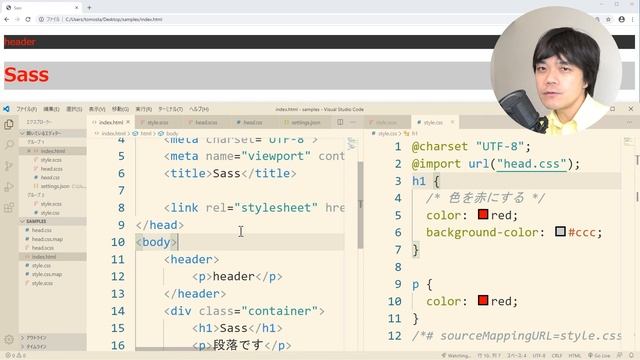
Task: Click the Spaces indentation status item
Action: pos(517,356)
